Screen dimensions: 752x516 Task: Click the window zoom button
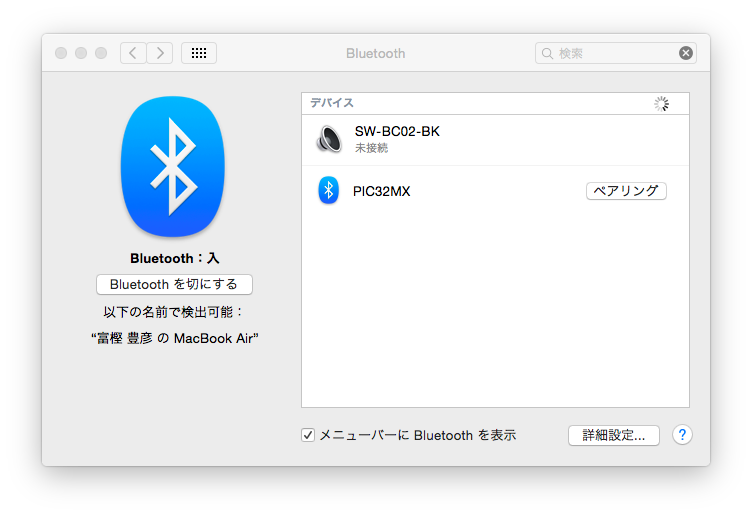[101, 53]
